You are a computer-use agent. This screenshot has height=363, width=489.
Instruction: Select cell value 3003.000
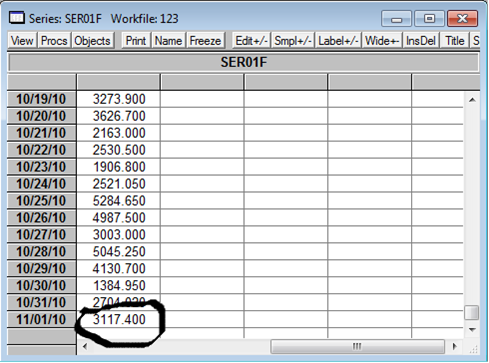(x=119, y=235)
